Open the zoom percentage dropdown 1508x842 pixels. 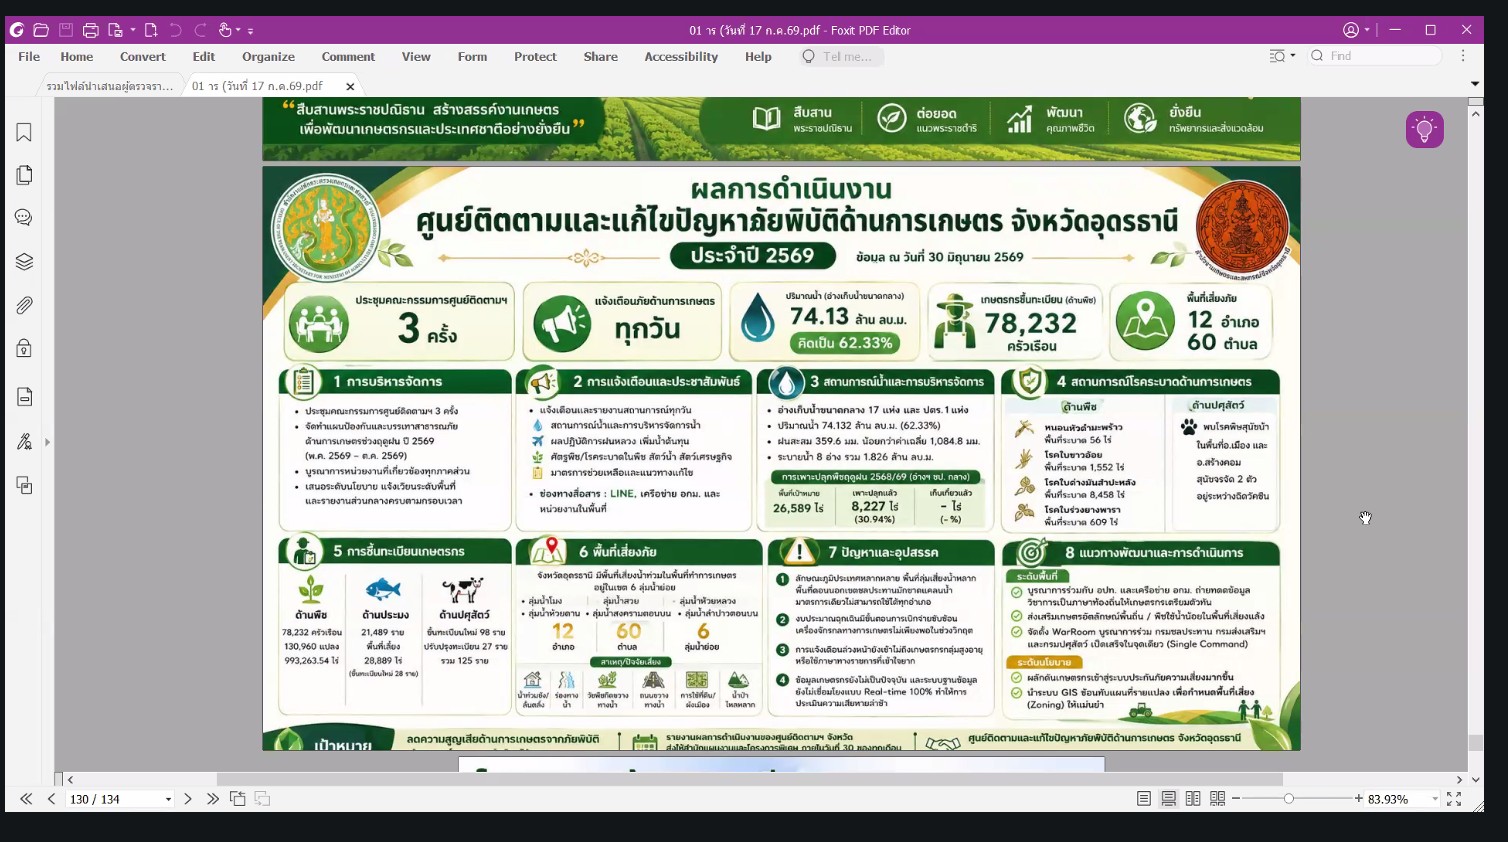pos(1435,799)
